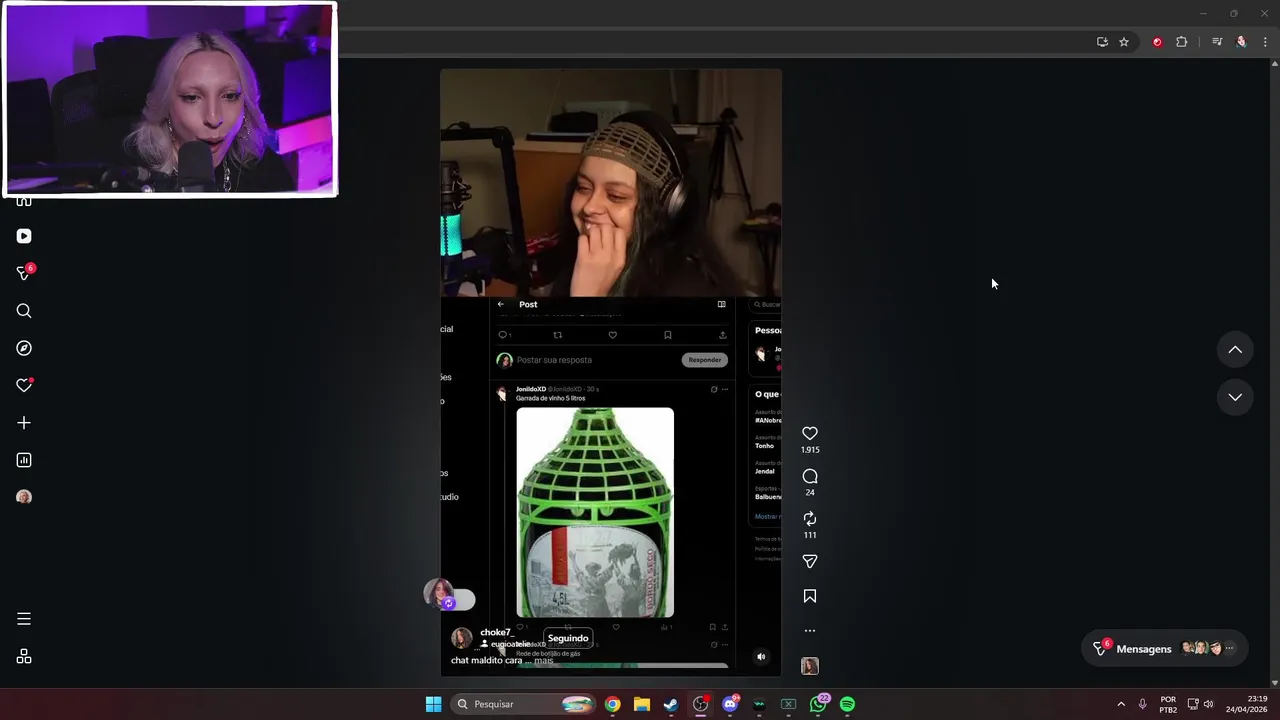
Task: Open Steam from the taskbar
Action: (671, 704)
